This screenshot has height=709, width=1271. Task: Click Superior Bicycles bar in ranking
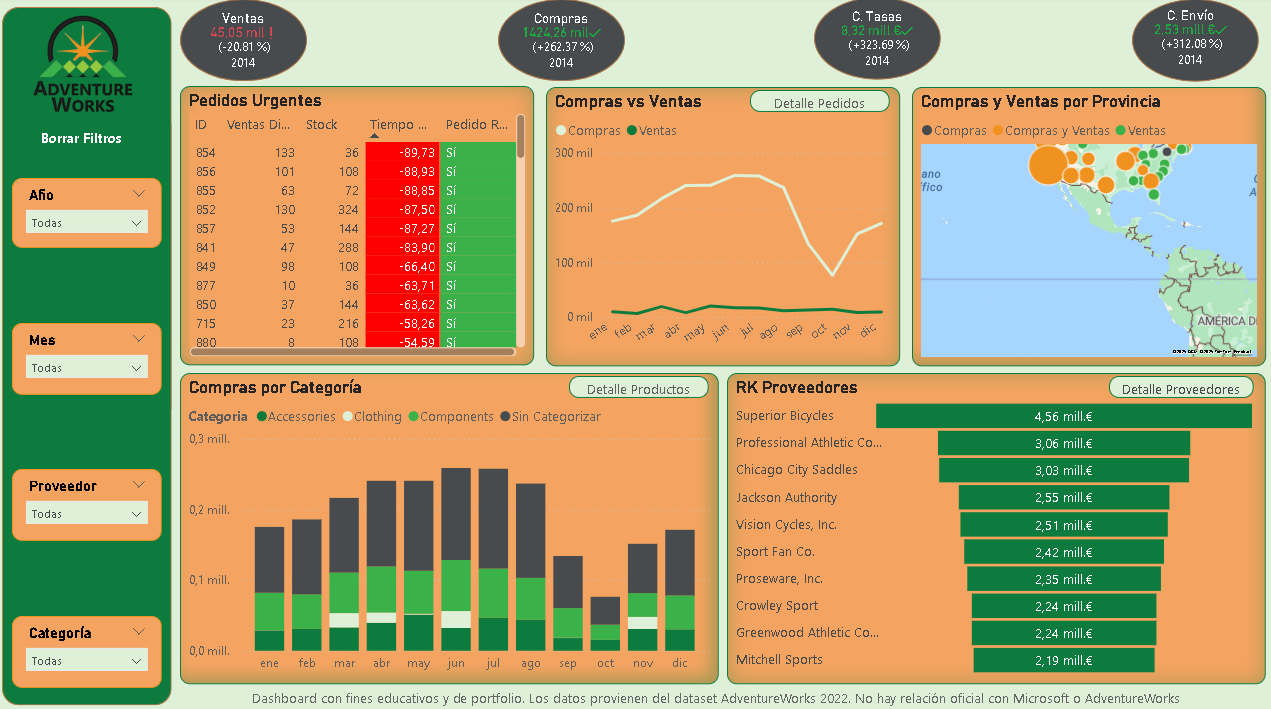1063,416
